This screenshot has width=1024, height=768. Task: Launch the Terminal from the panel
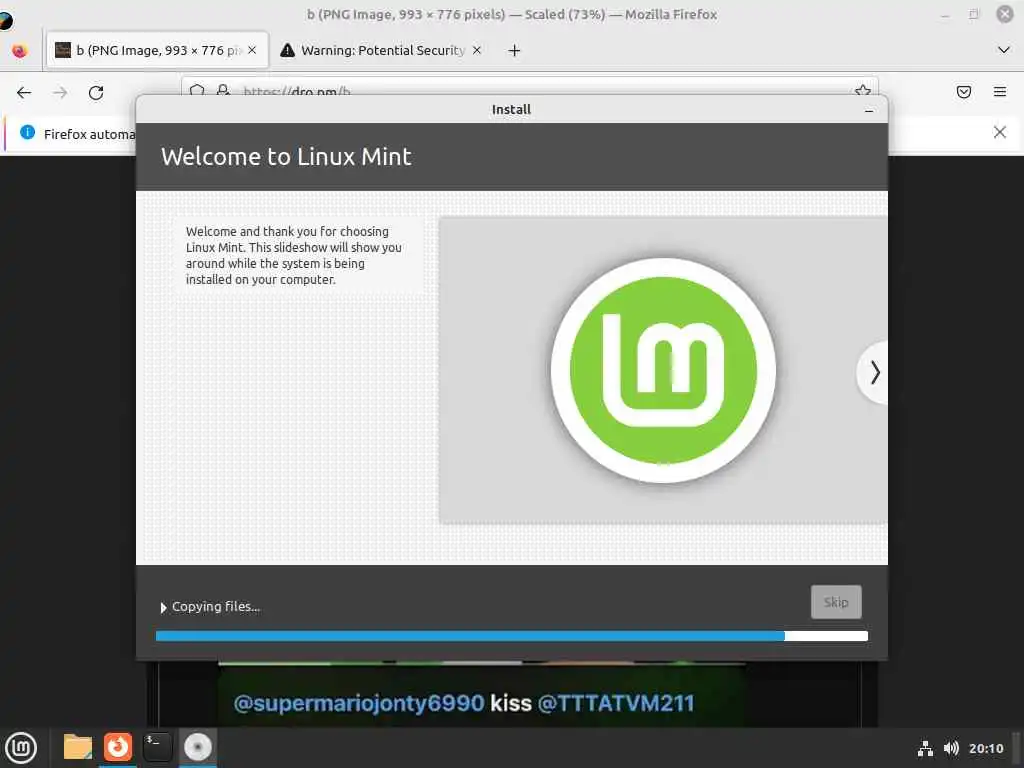(157, 747)
